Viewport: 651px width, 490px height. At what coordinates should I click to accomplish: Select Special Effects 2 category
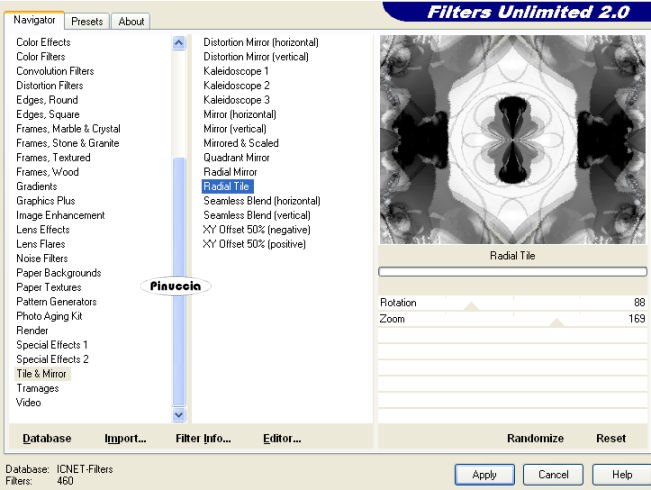52,359
